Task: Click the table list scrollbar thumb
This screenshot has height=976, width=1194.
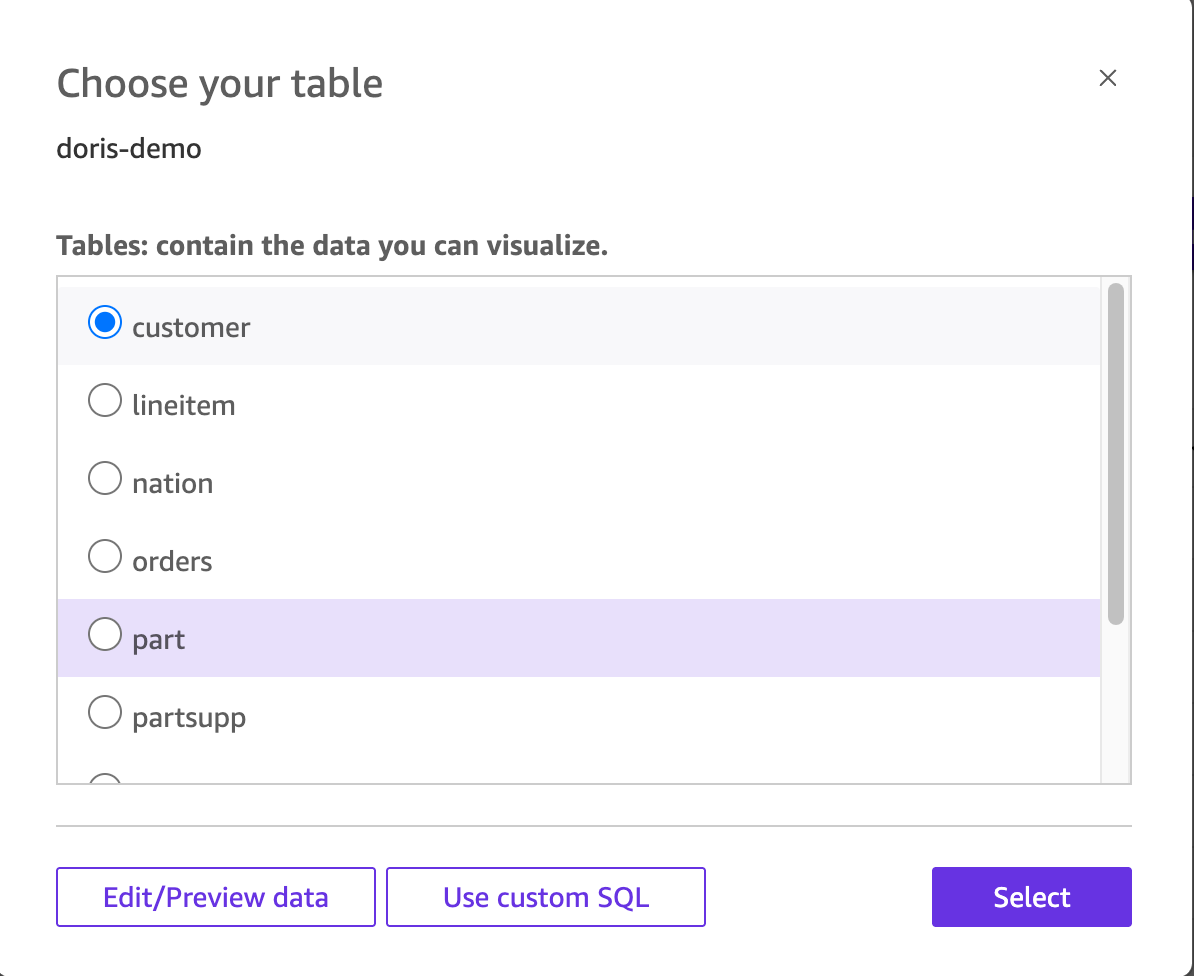Action: (1116, 455)
